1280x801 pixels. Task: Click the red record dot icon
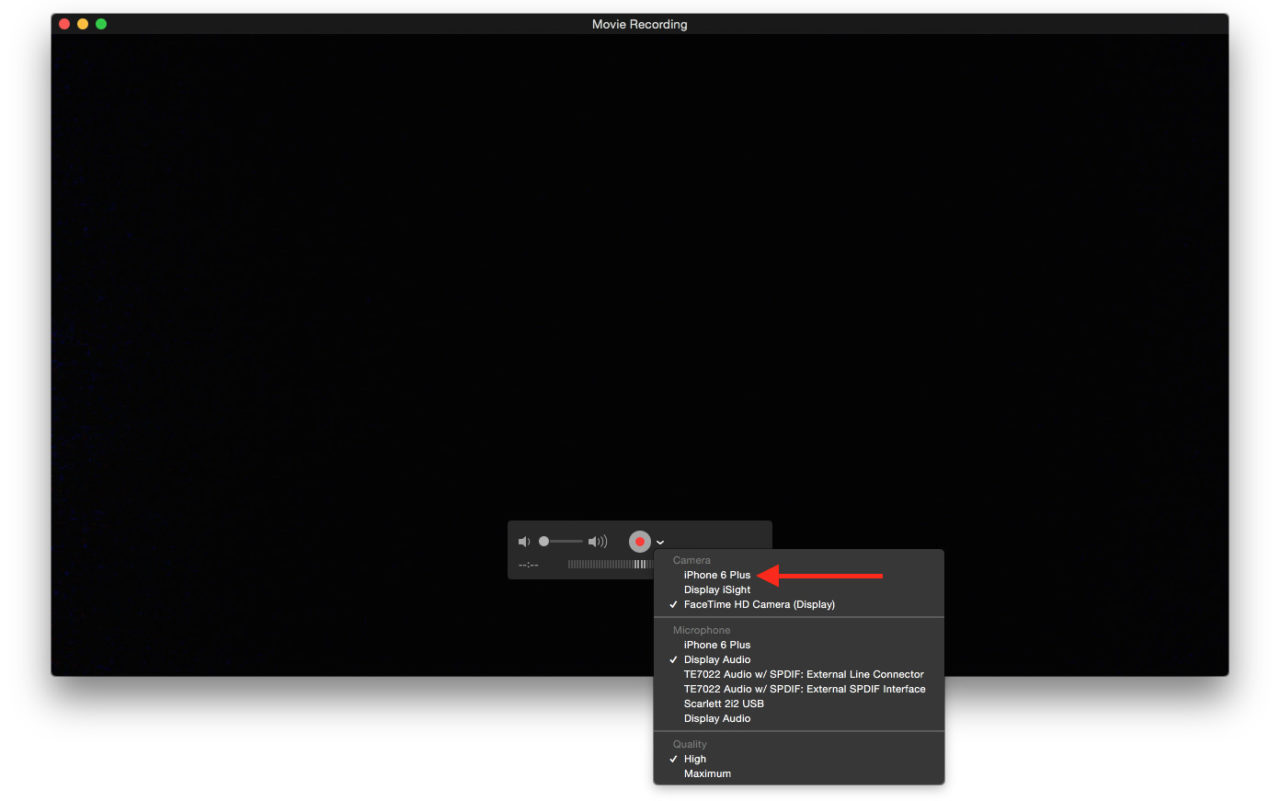[639, 541]
